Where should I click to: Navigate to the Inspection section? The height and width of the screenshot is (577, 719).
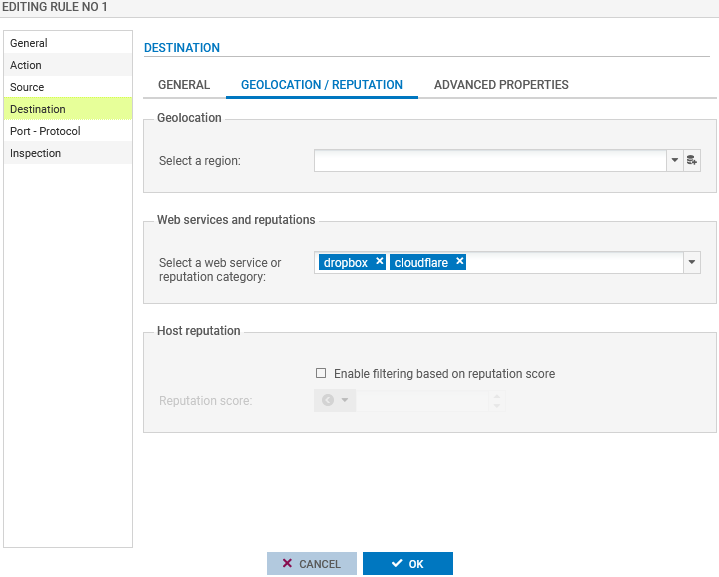(36, 153)
